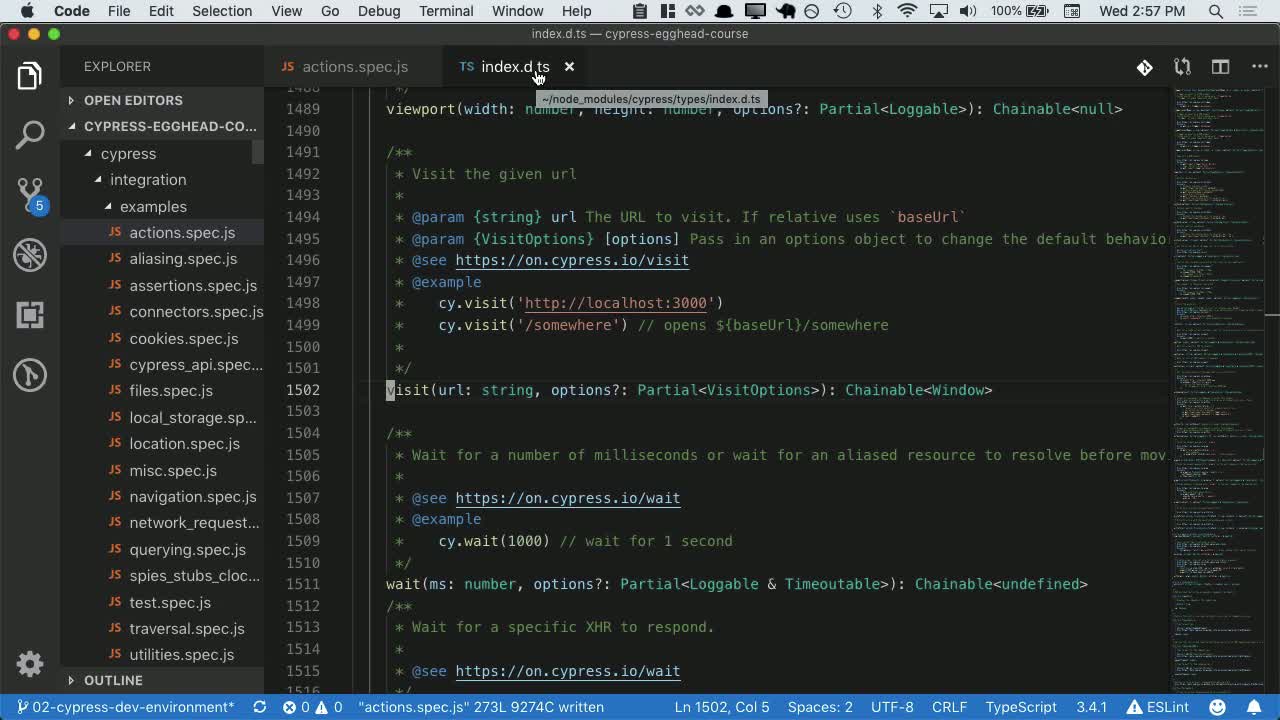Close the index.d.ts tab
The width and height of the screenshot is (1280, 720).
569,67
